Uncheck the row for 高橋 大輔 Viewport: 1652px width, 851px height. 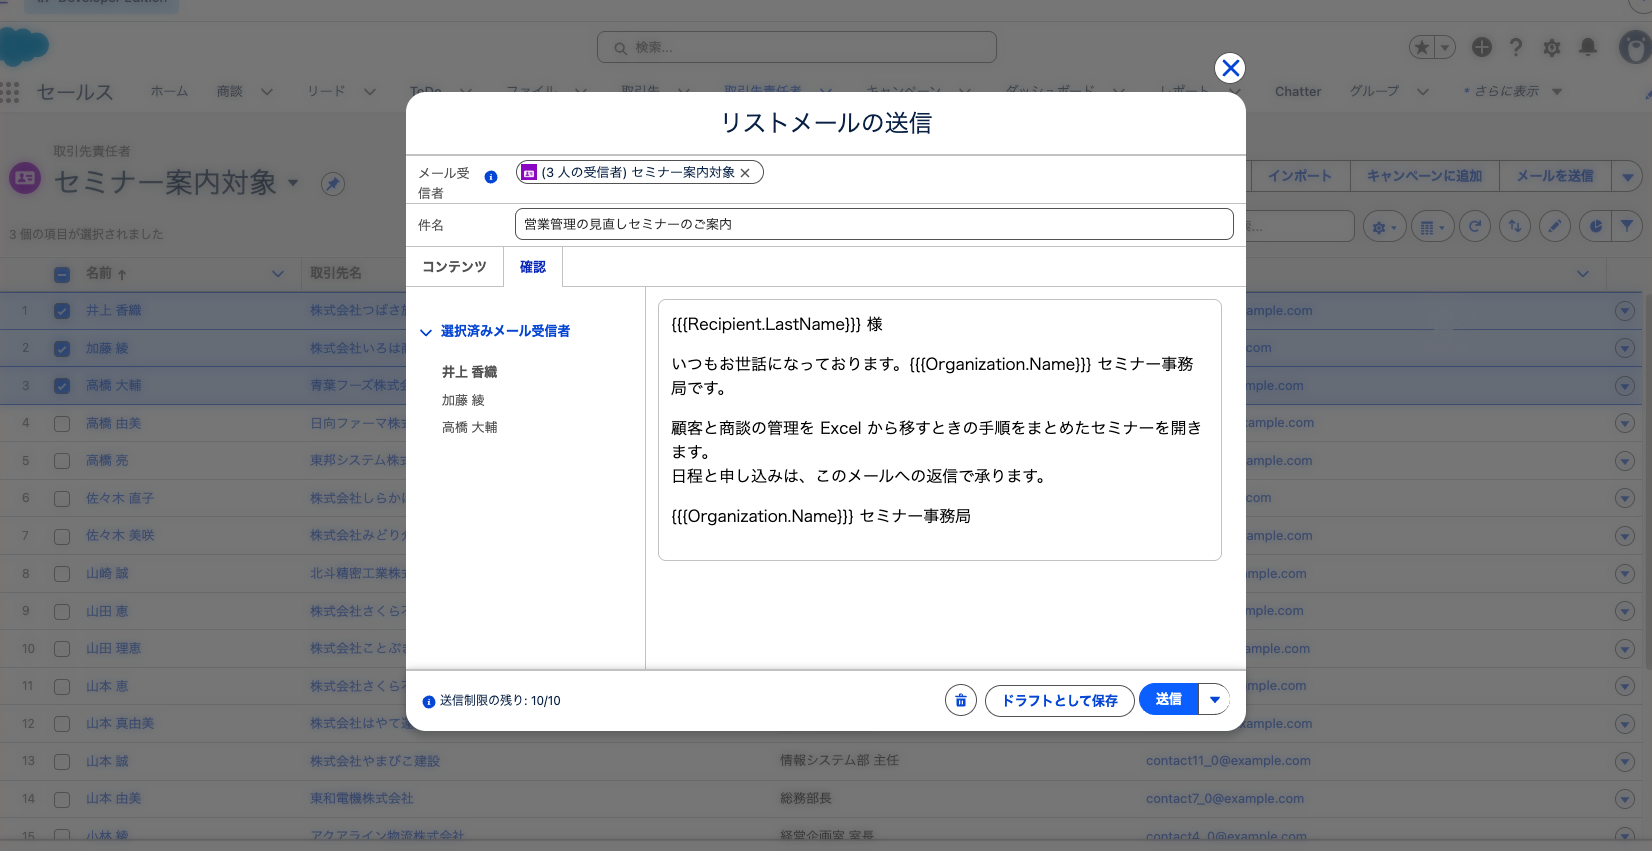(62, 386)
